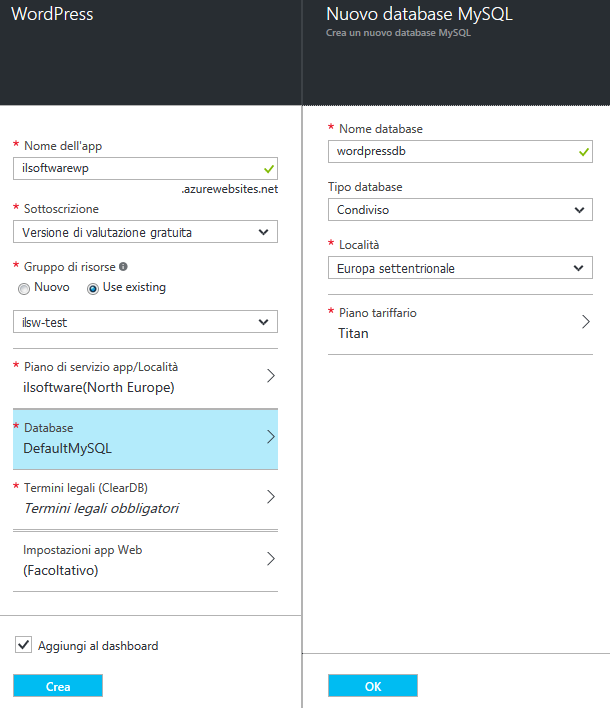Click the chevron on Piano di servizio app row

click(x=270, y=376)
